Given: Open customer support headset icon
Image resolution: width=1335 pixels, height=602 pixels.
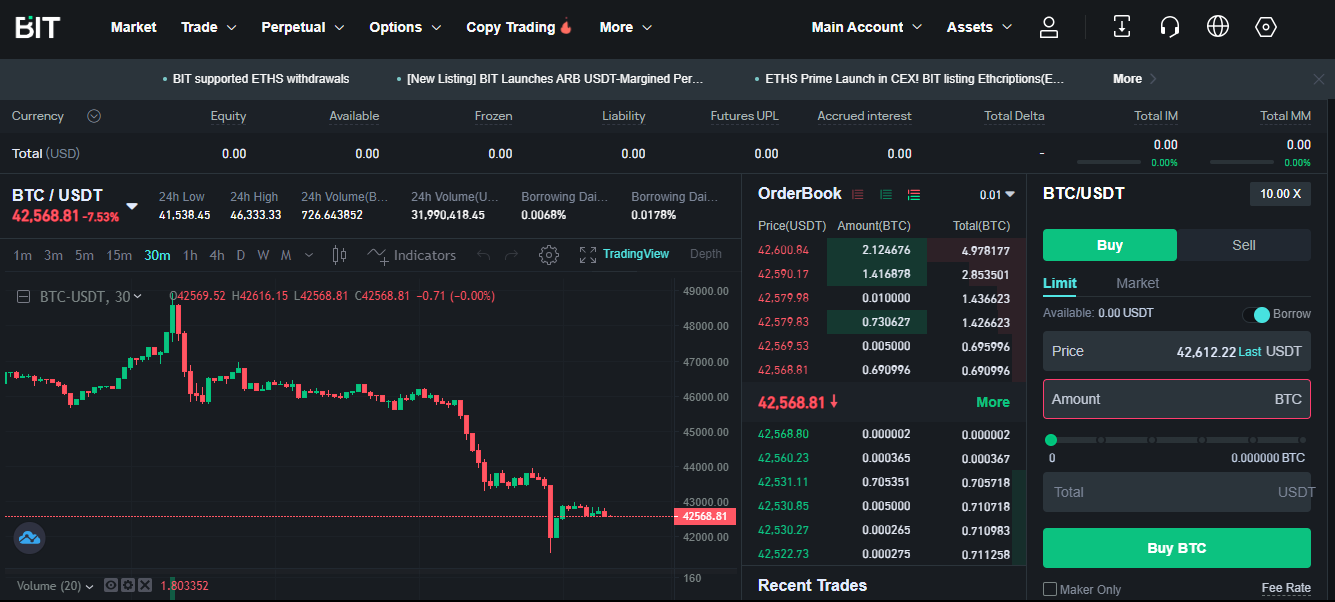Looking at the screenshot, I should (1170, 27).
